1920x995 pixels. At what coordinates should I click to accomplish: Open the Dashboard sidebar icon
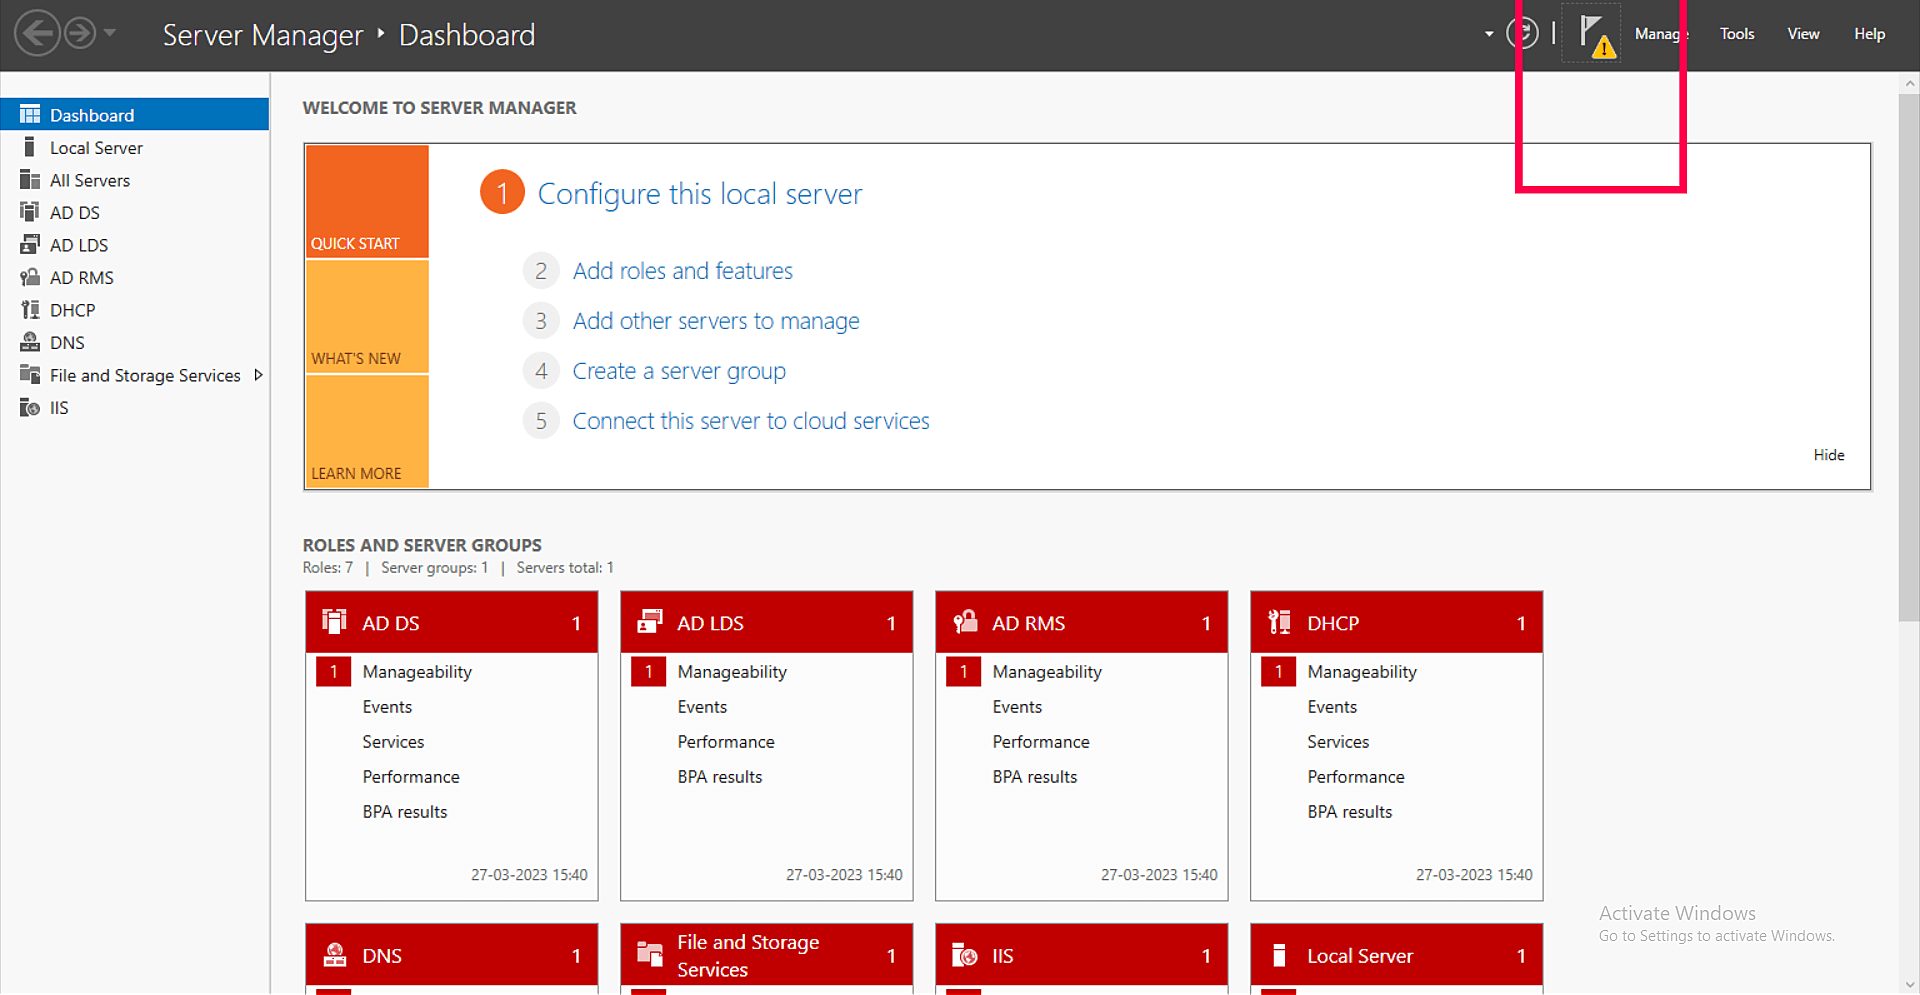(x=30, y=114)
